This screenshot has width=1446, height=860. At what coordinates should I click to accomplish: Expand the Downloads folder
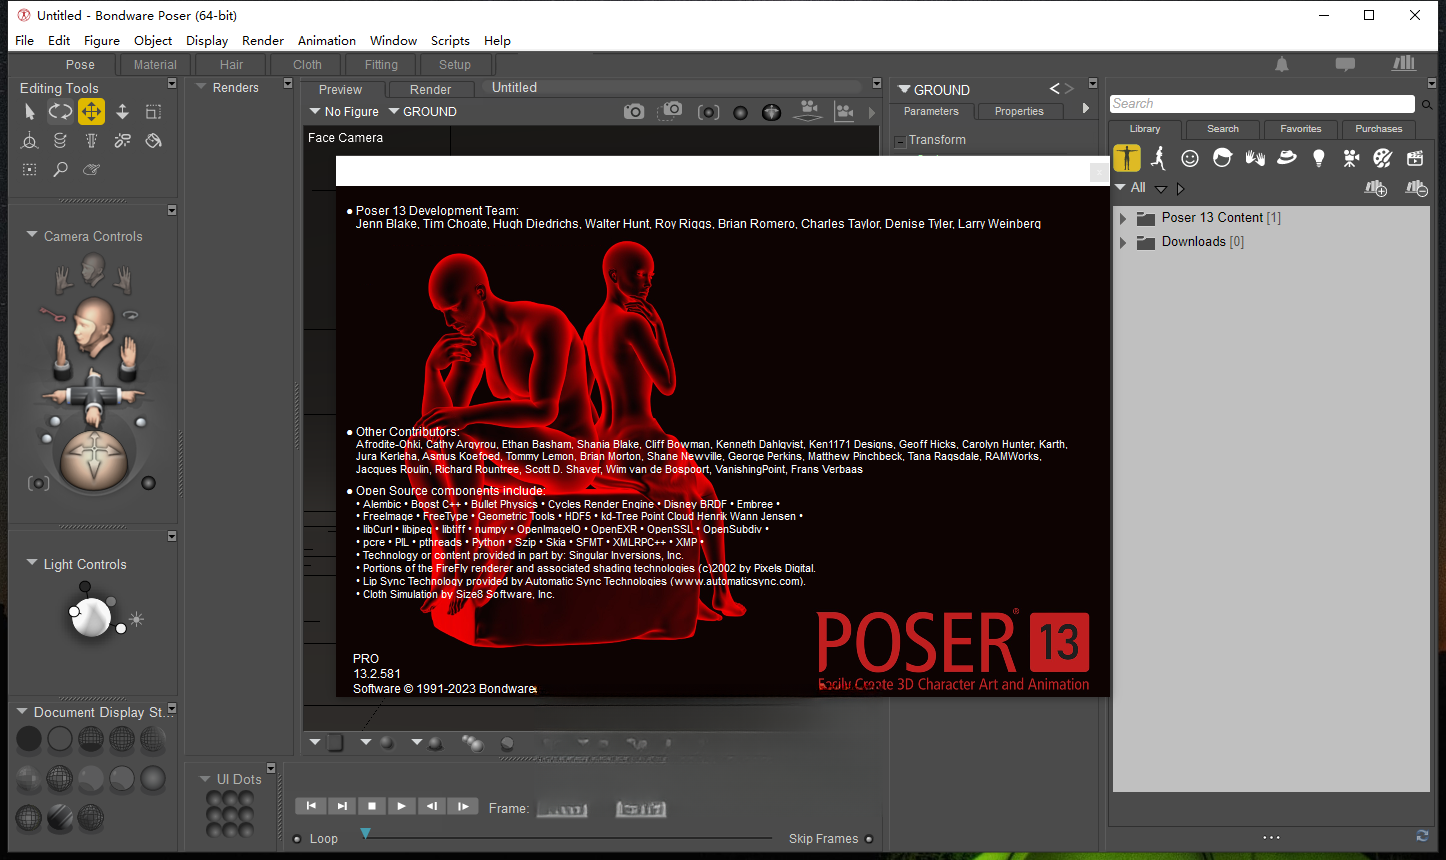(1123, 242)
